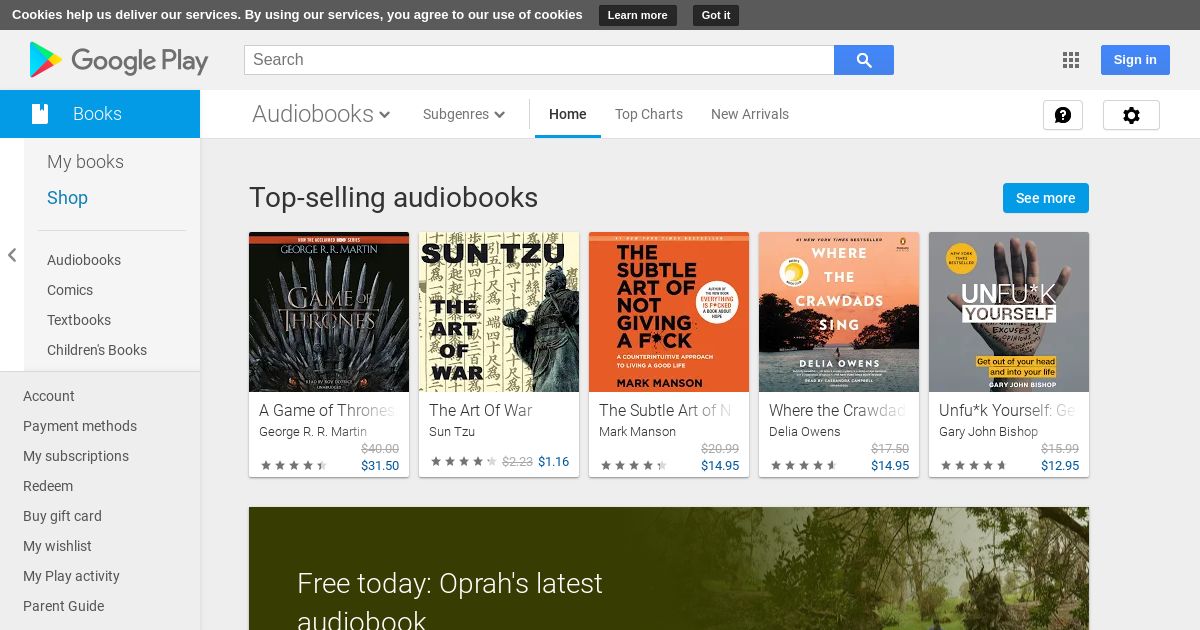Viewport: 1200px width, 630px height.
Task: Click the Sign in button
Action: tap(1135, 60)
